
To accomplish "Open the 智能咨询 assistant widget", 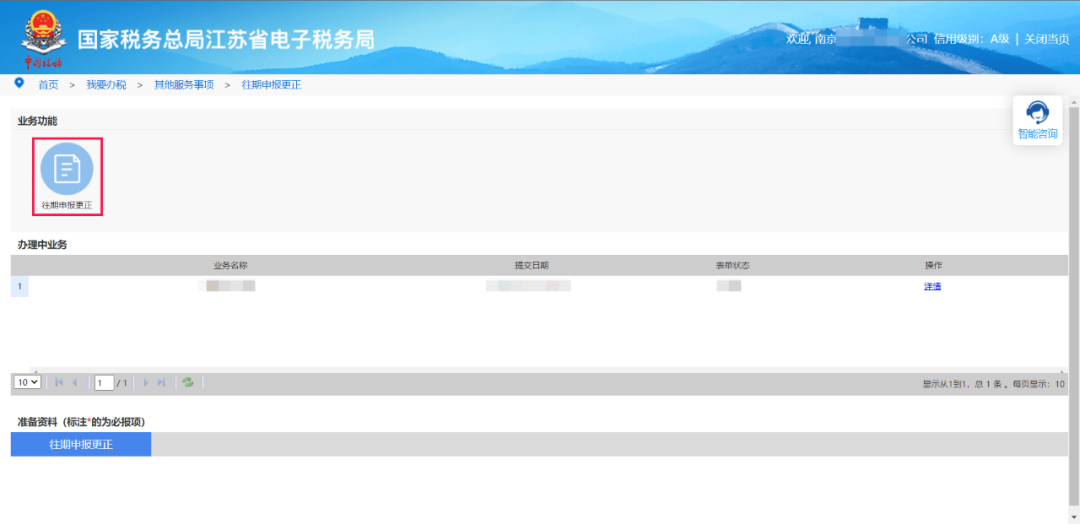I will click(x=1037, y=120).
